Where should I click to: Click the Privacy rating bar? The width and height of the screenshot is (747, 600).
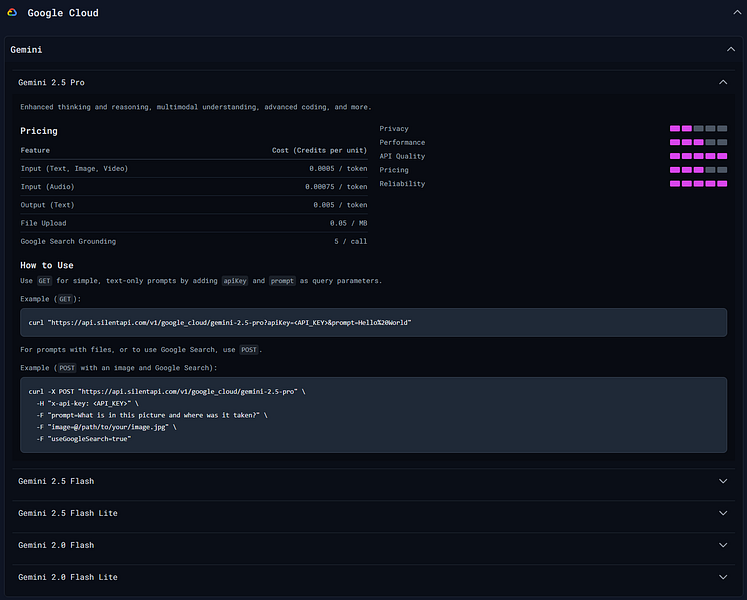pyautogui.click(x=698, y=129)
